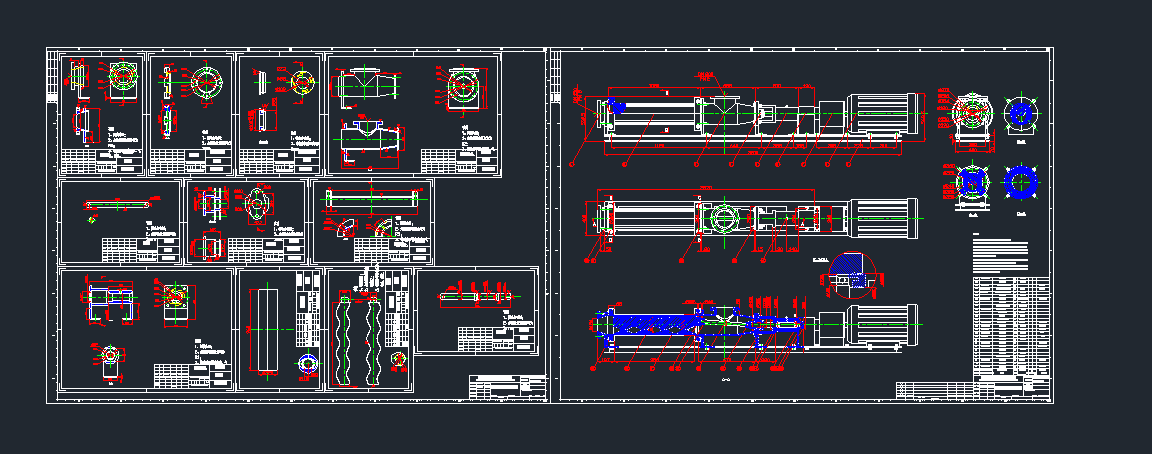Select the stepped drive shaft drawing at bottom right
Screen dimensions: 1152x454
[478, 296]
